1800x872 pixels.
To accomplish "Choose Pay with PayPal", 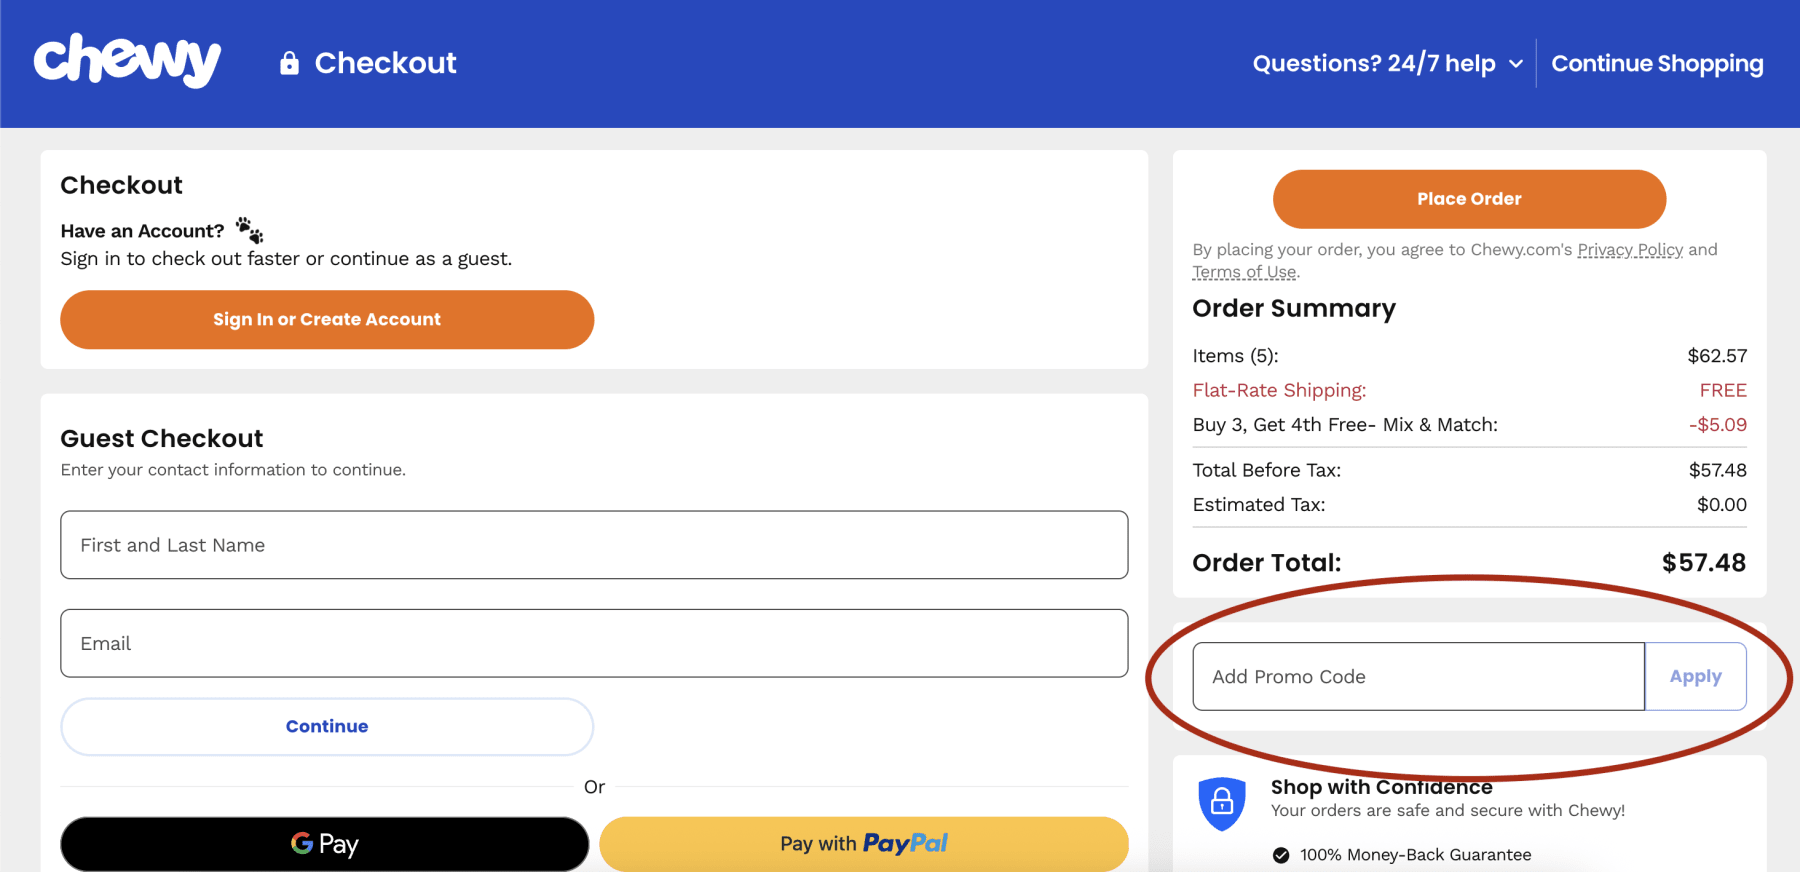I will pyautogui.click(x=864, y=843).
